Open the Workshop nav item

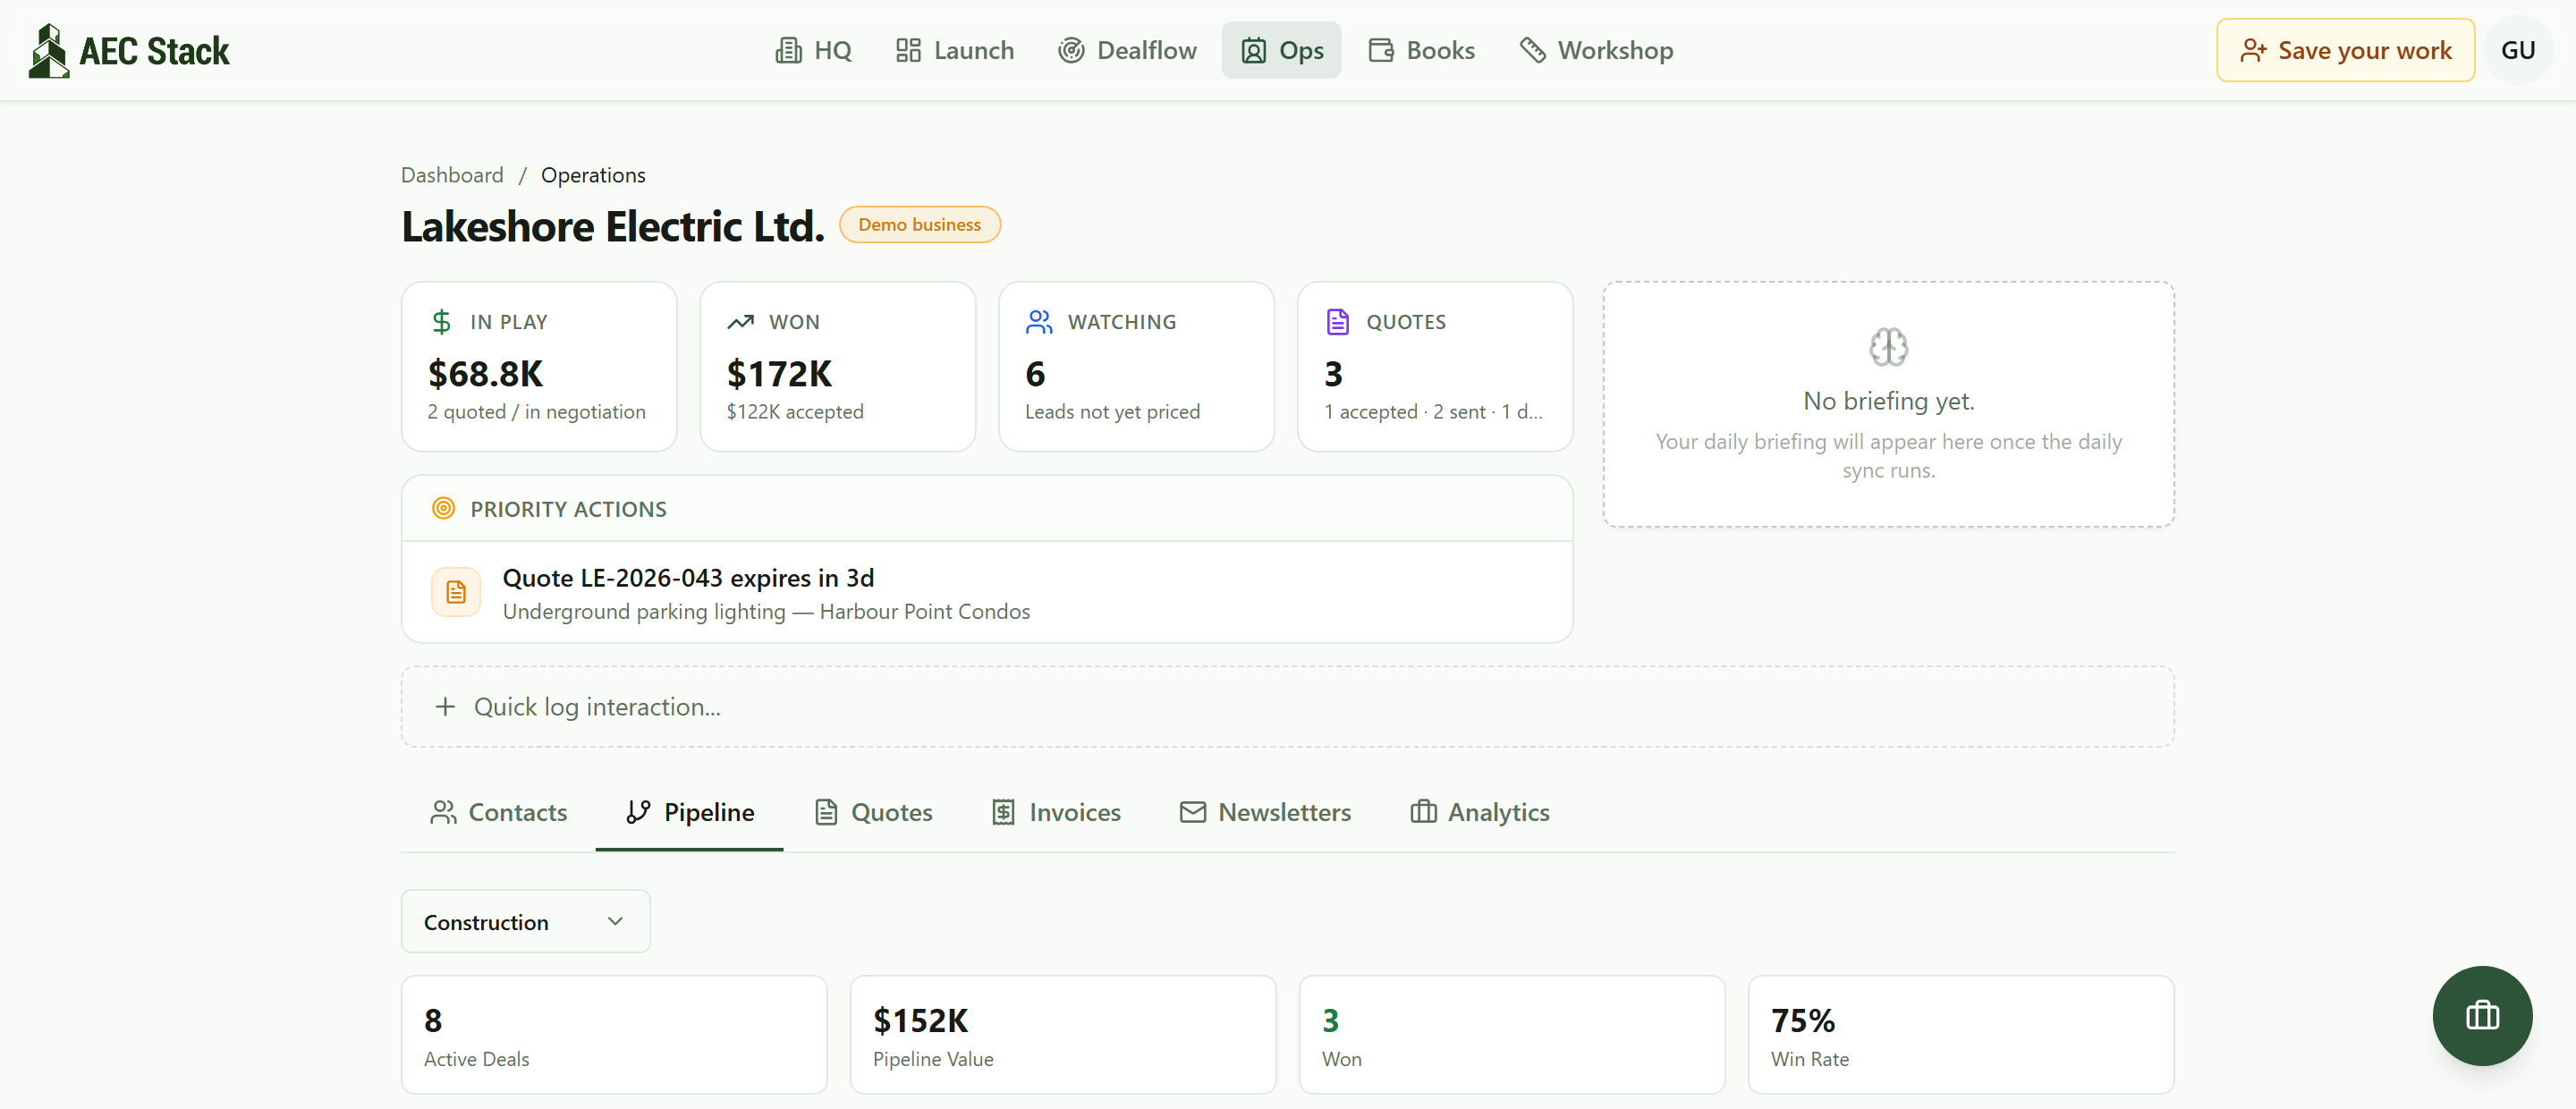point(1596,50)
